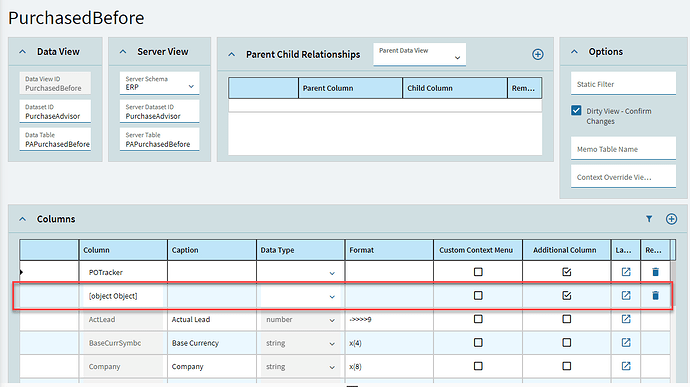Collapse the Columns section
The width and height of the screenshot is (690, 387).
pos(22,219)
